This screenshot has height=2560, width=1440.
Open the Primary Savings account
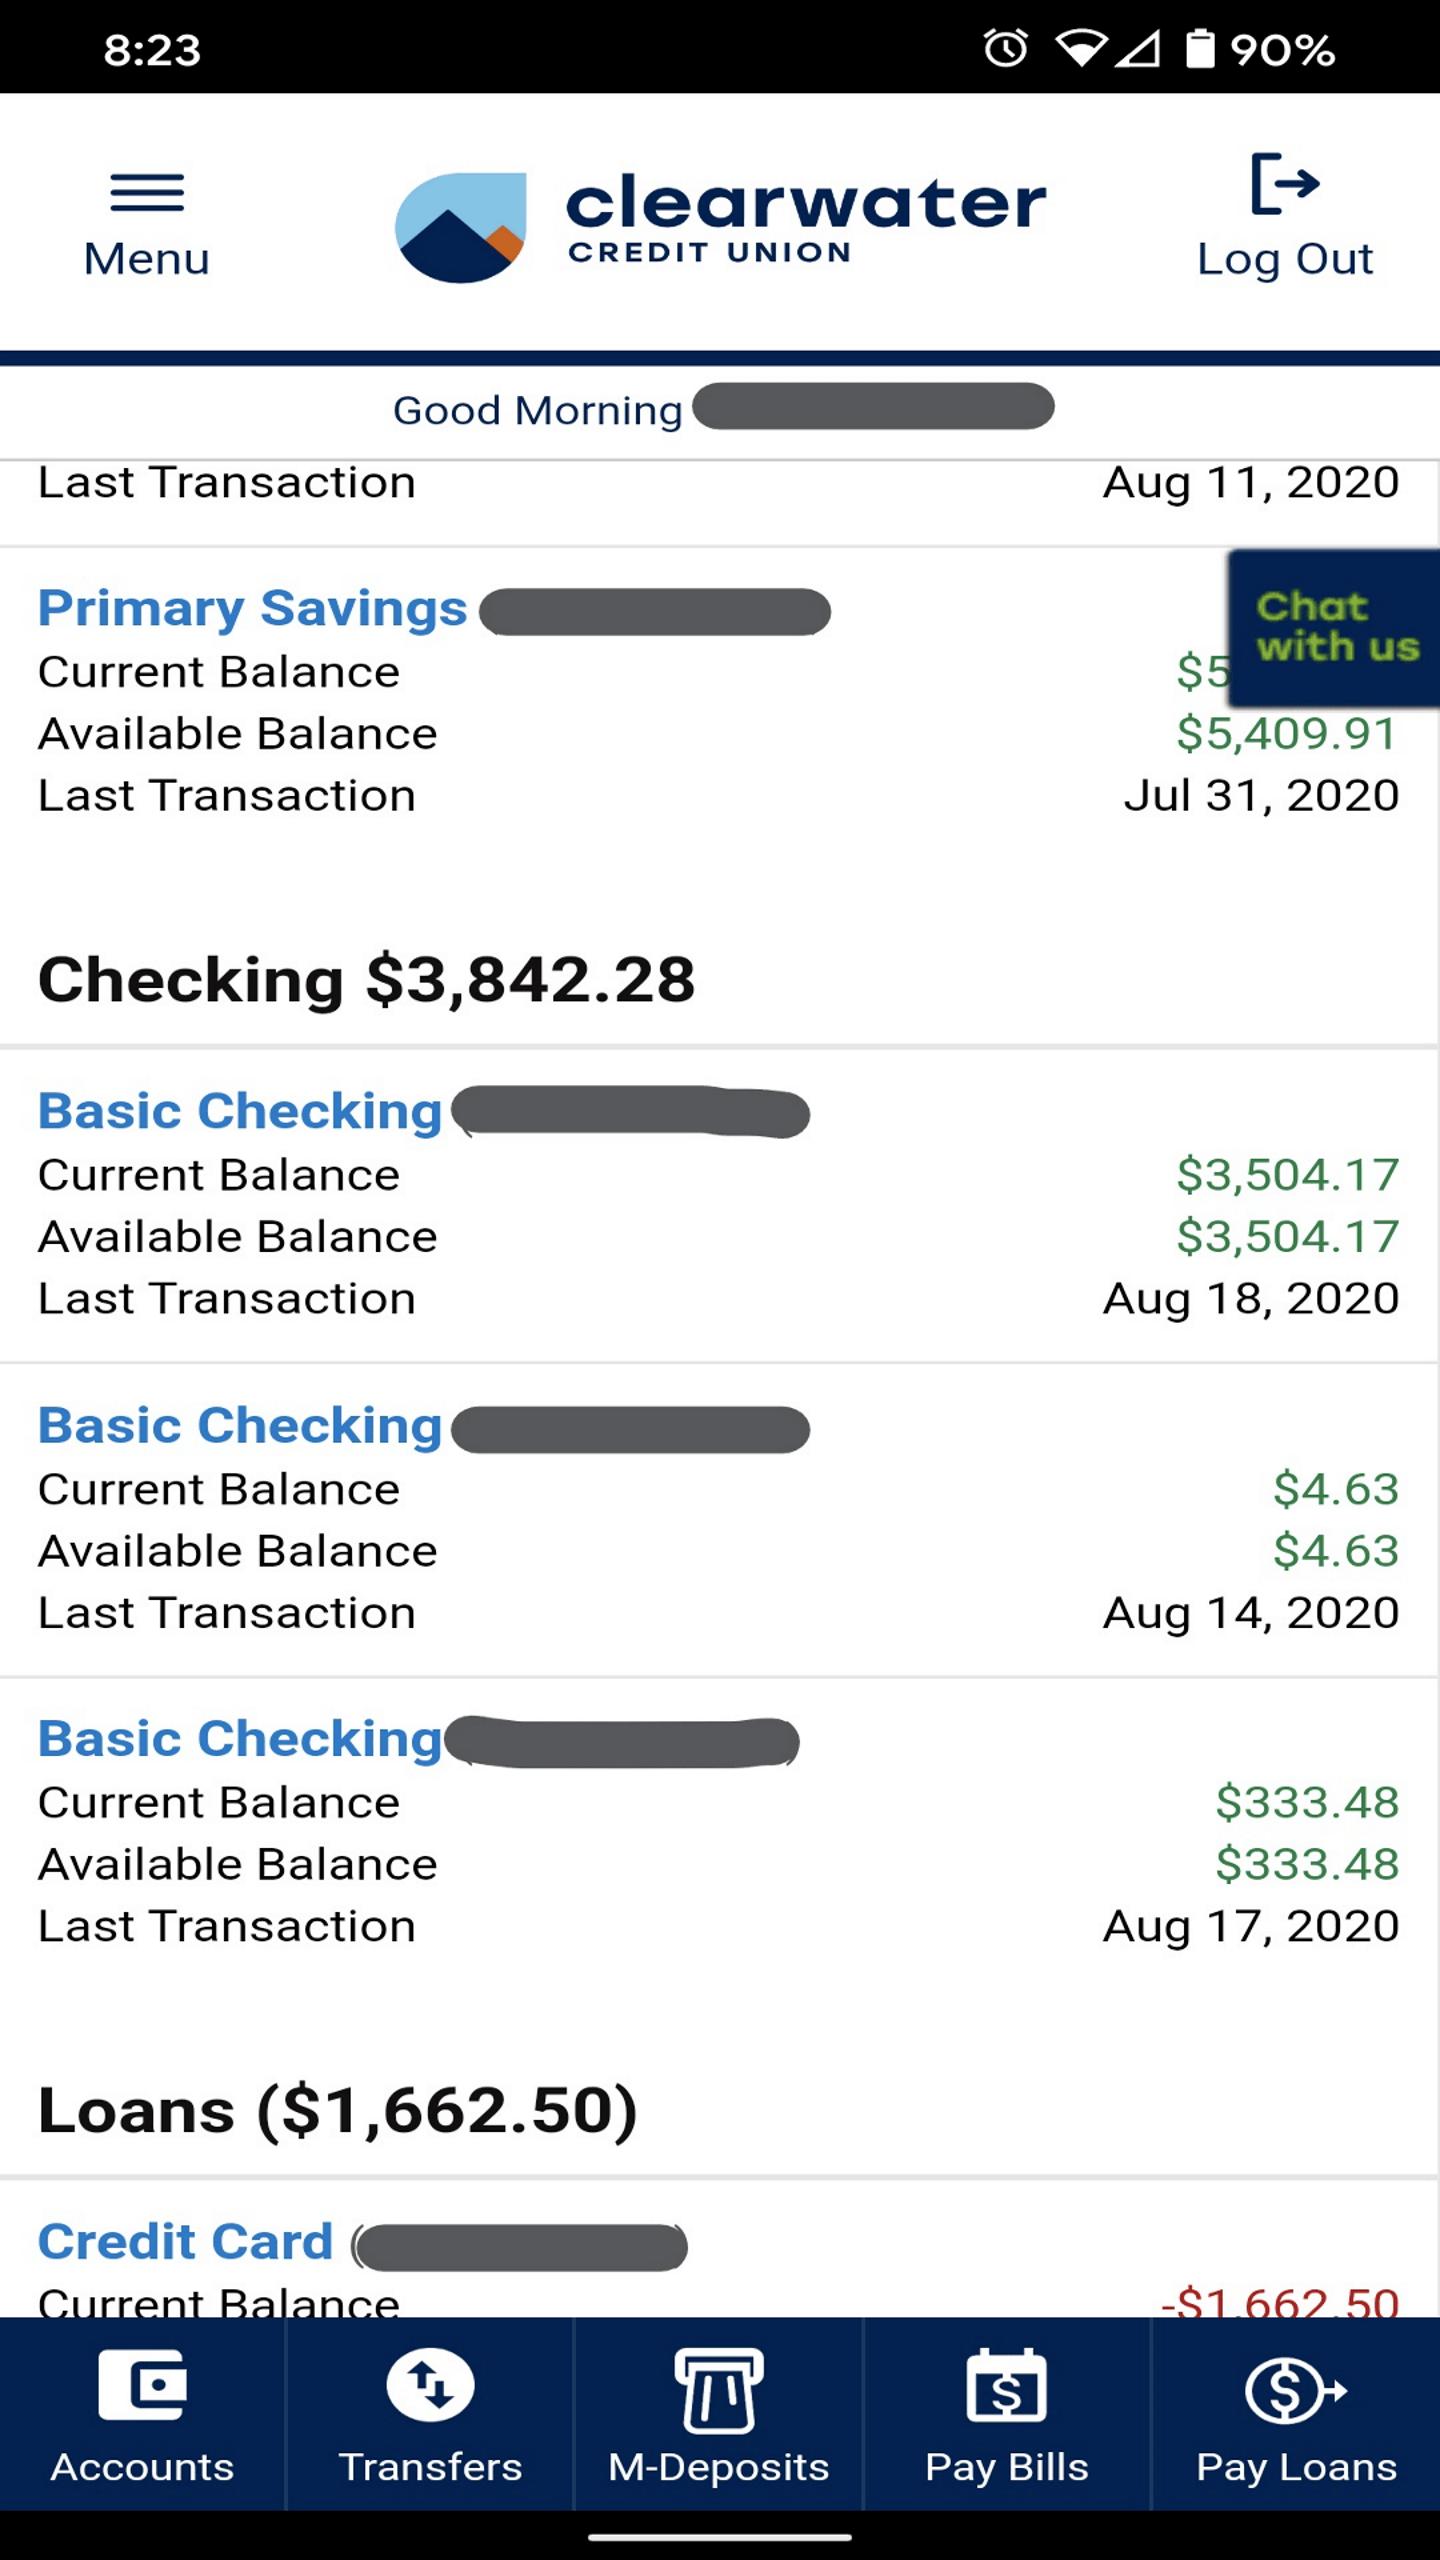252,608
